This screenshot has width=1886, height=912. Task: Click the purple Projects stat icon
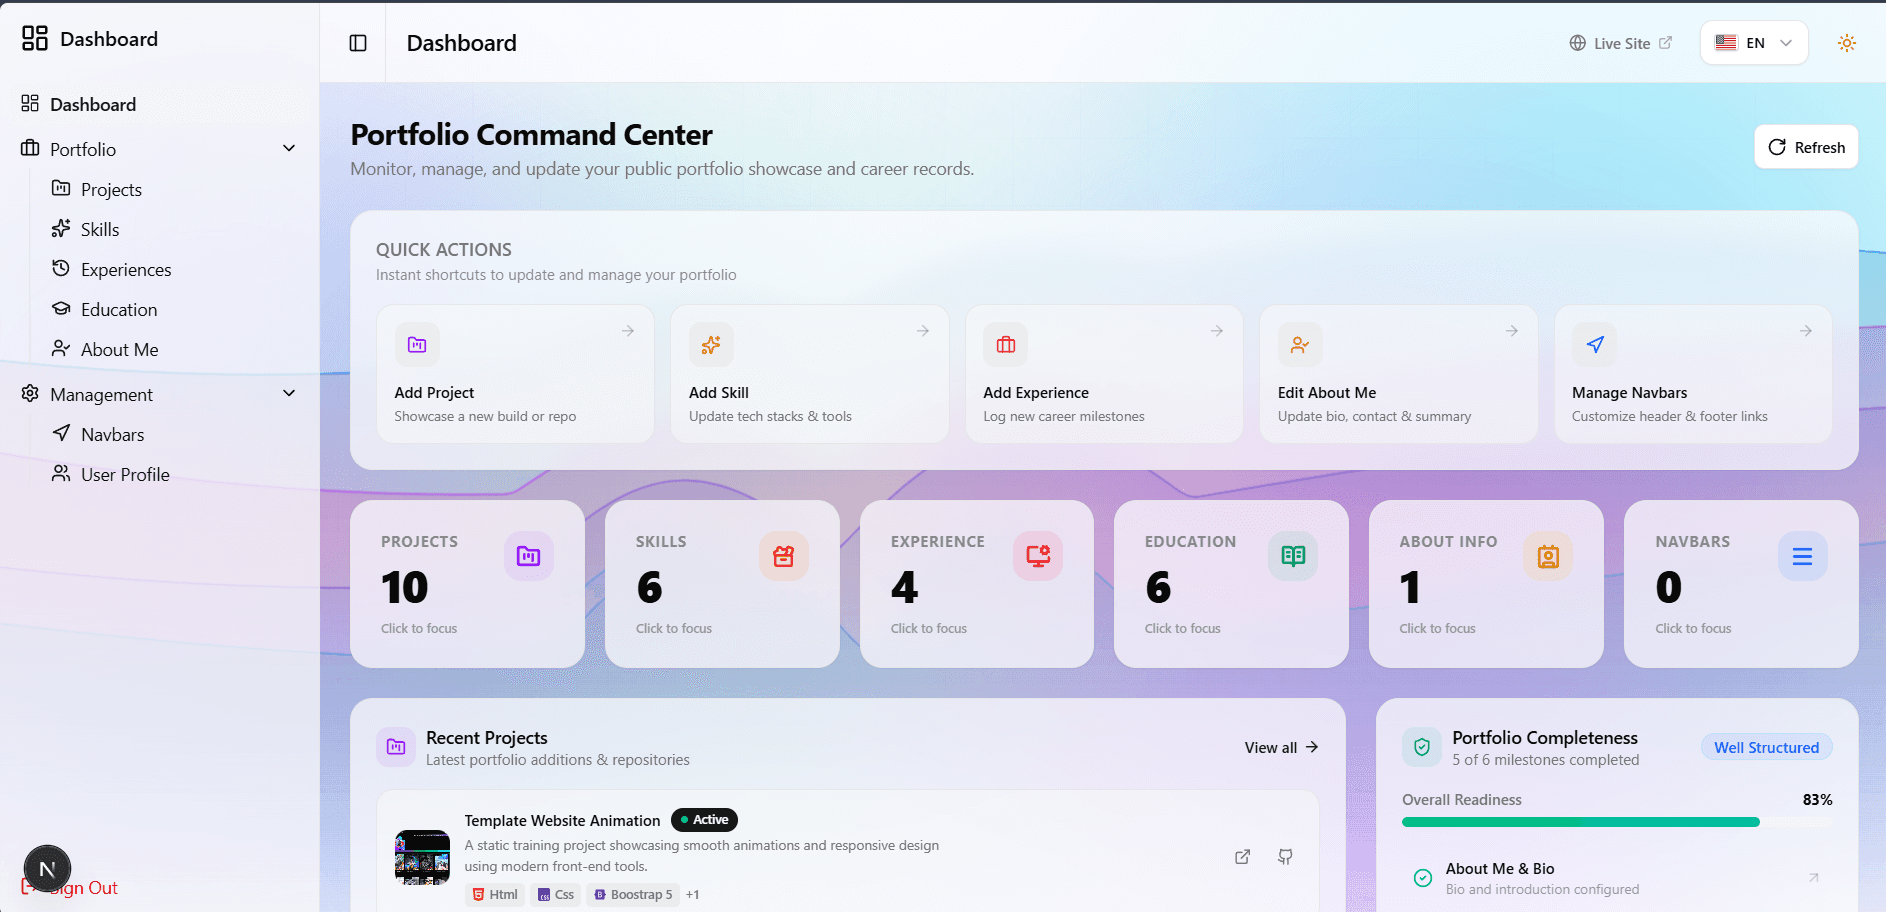pos(529,556)
